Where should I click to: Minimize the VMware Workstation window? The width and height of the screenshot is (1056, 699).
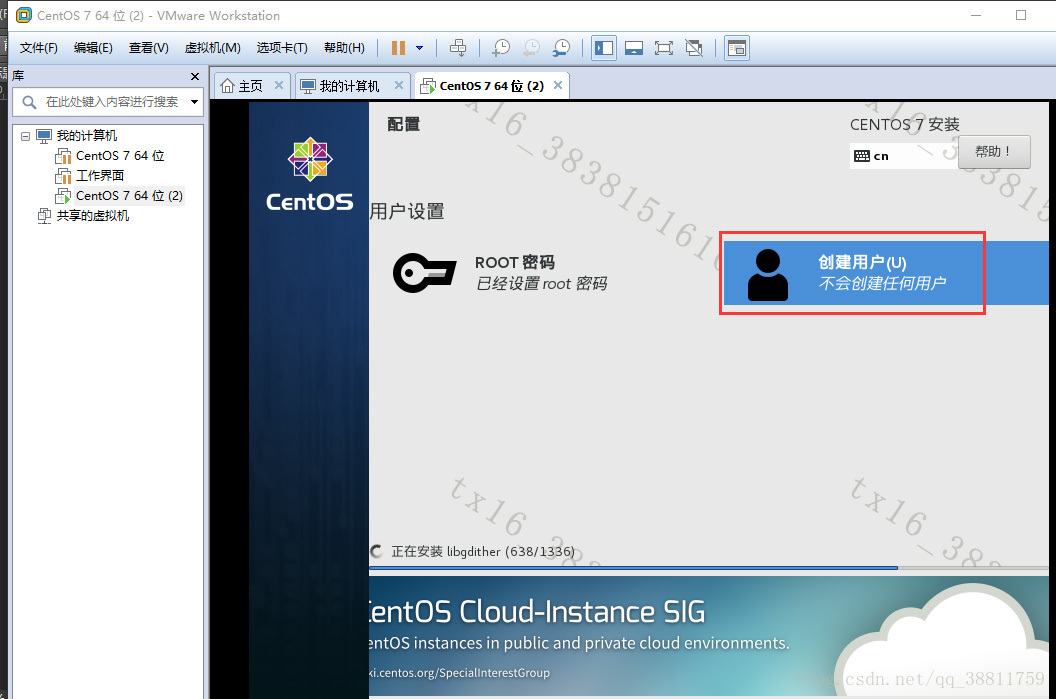pos(976,15)
